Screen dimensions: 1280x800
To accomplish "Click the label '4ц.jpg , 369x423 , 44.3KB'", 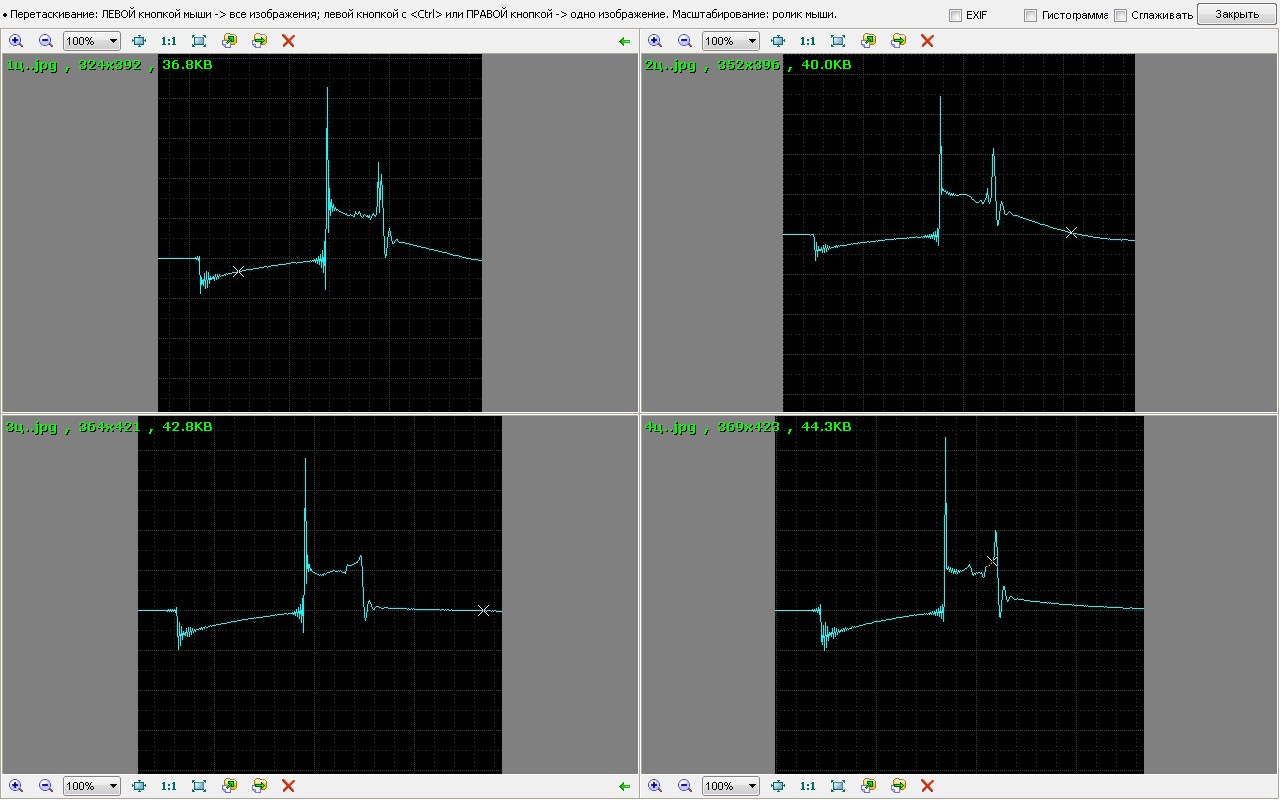I will coord(748,426).
